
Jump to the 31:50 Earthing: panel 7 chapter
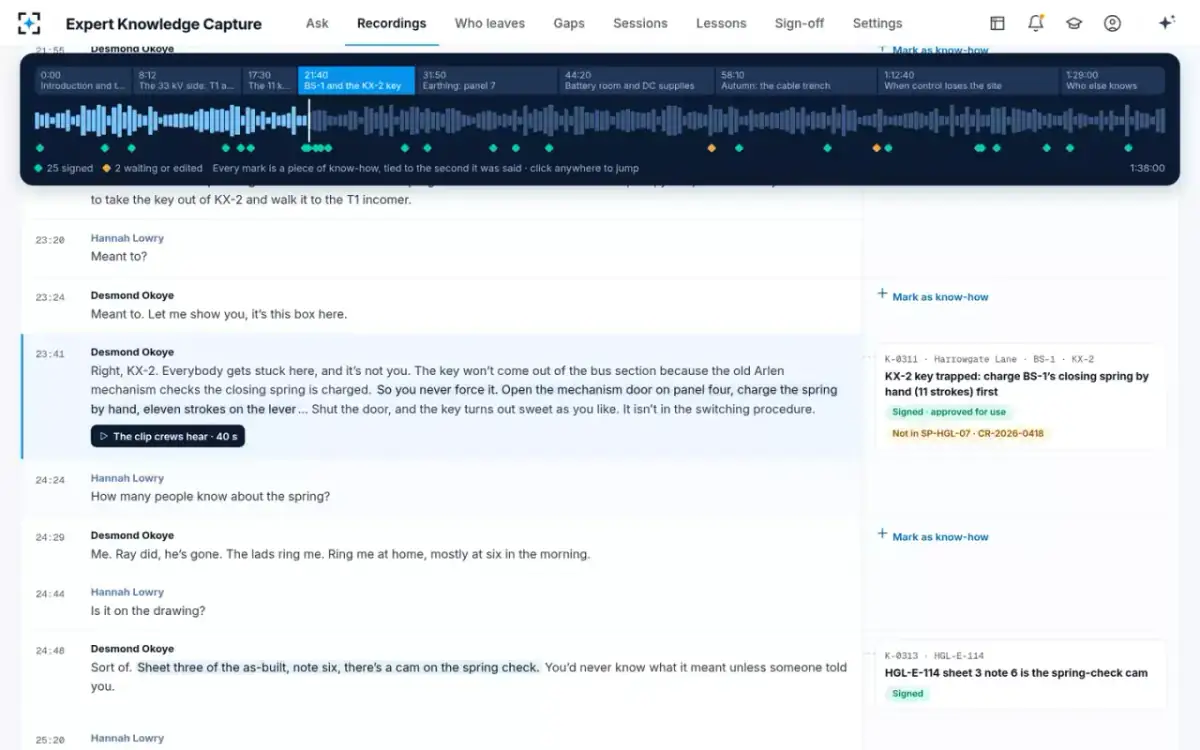(487, 80)
